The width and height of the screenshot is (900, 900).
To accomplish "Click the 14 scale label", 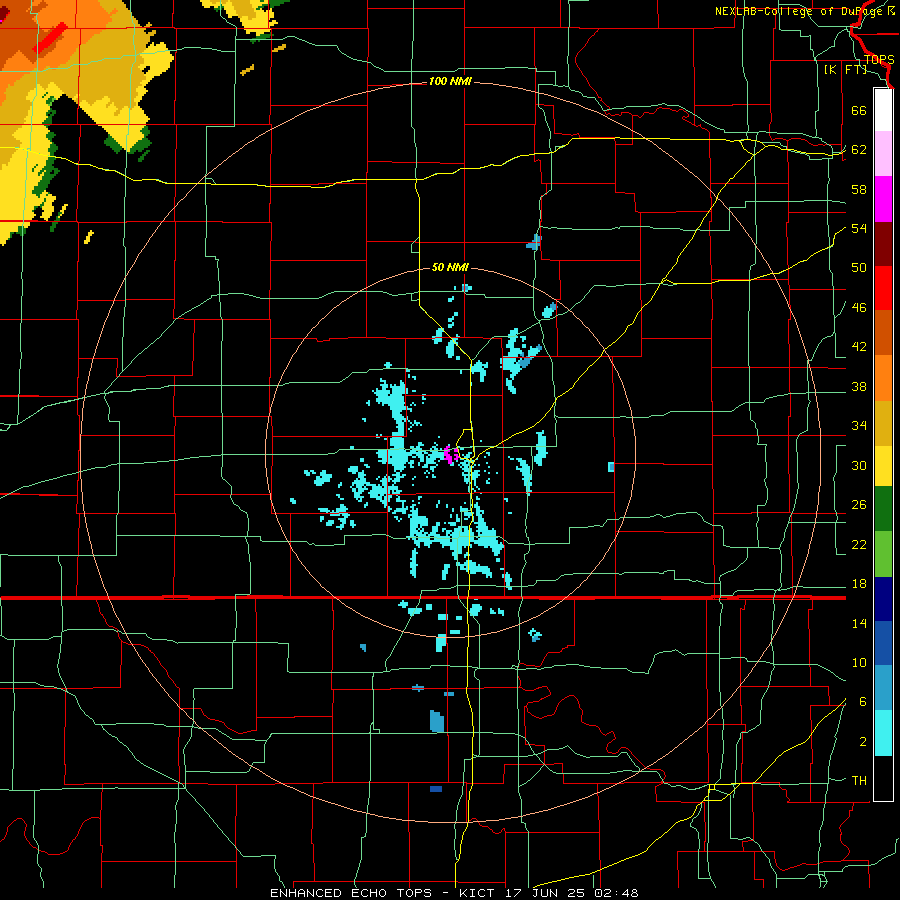I will [x=859, y=623].
